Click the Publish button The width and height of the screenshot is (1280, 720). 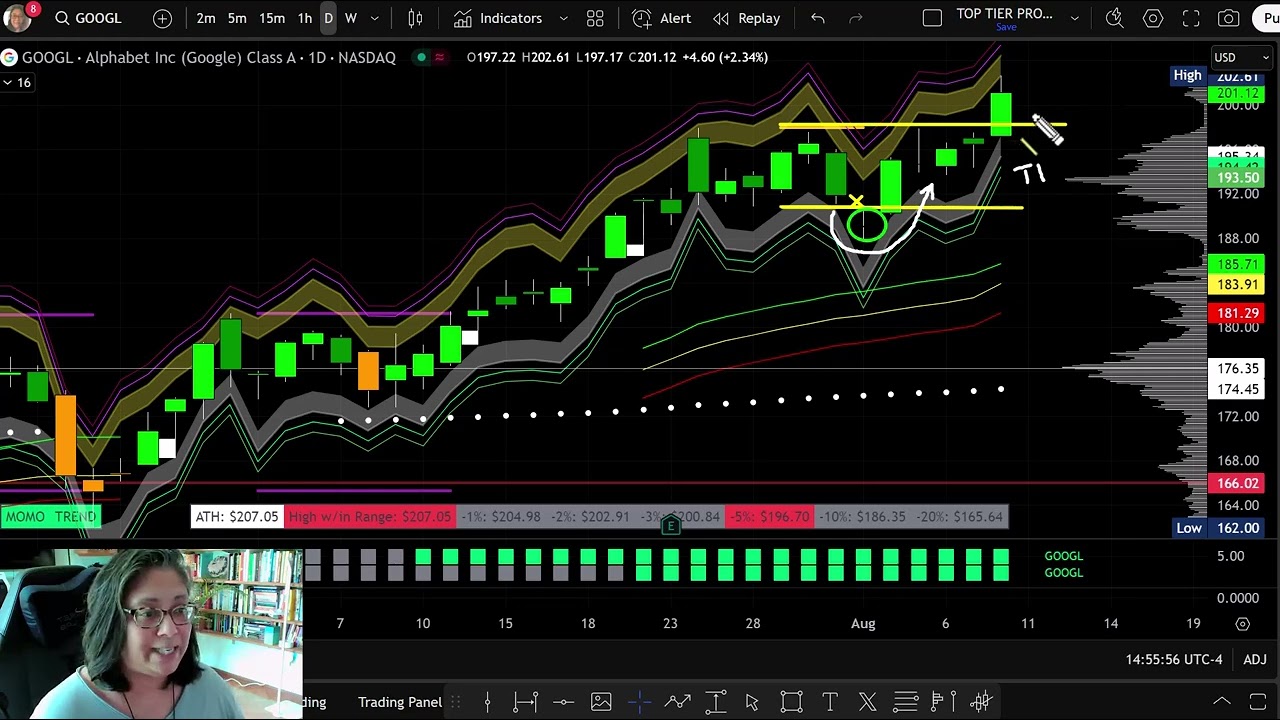click(1268, 18)
